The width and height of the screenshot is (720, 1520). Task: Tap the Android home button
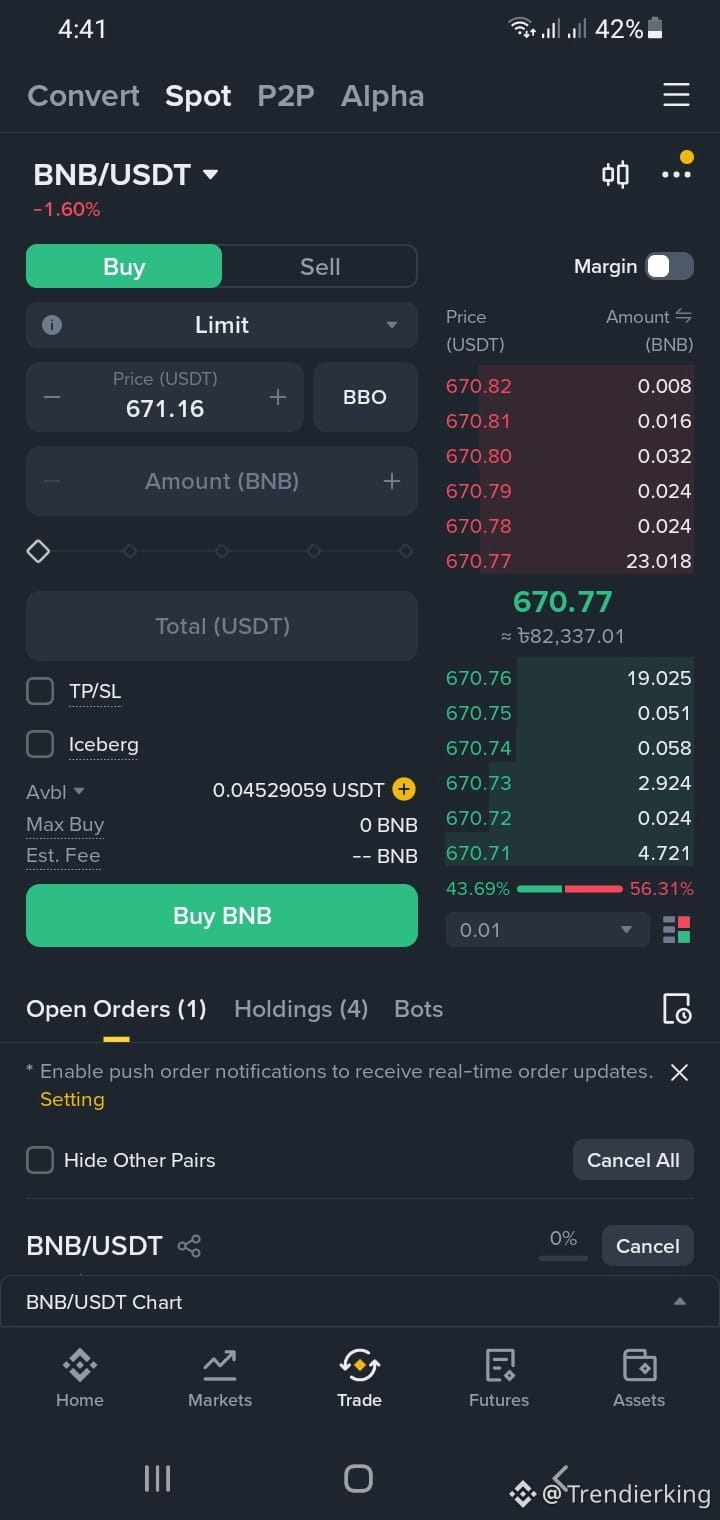click(x=358, y=1478)
